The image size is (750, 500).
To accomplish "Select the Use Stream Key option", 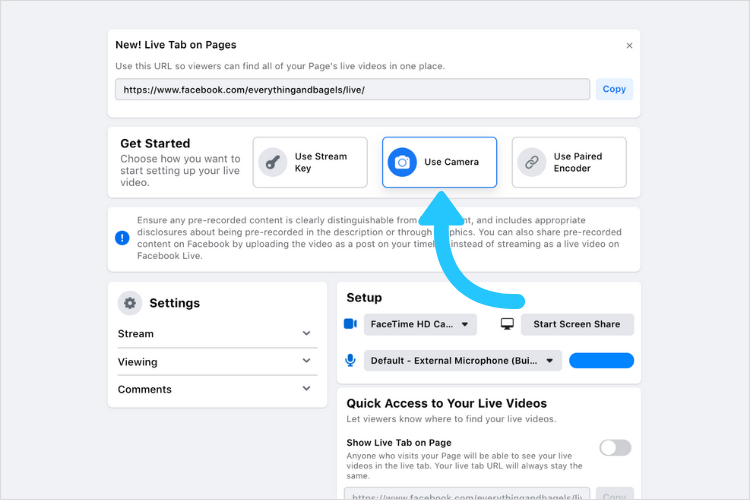I will pos(310,162).
